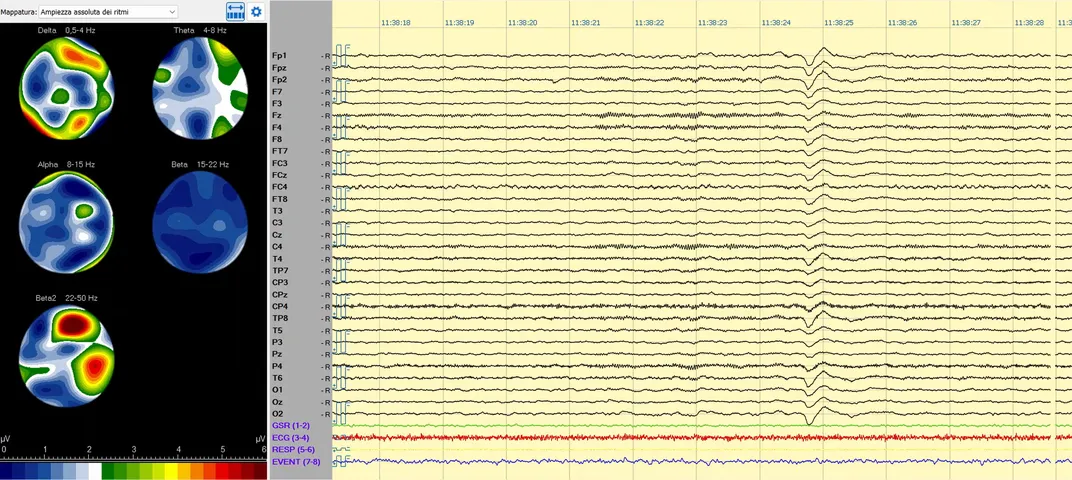This screenshot has height=480, width=1072.
Task: Select the ECG (3-4) channel label
Action: [290, 438]
